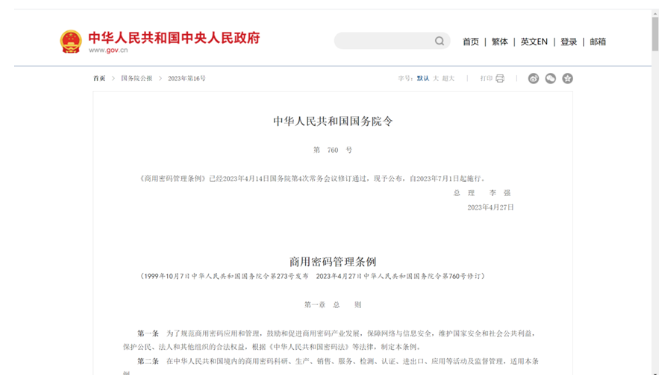This screenshot has height=375, width=661.
Task: Open the 邮箱 link
Action: pos(598,42)
